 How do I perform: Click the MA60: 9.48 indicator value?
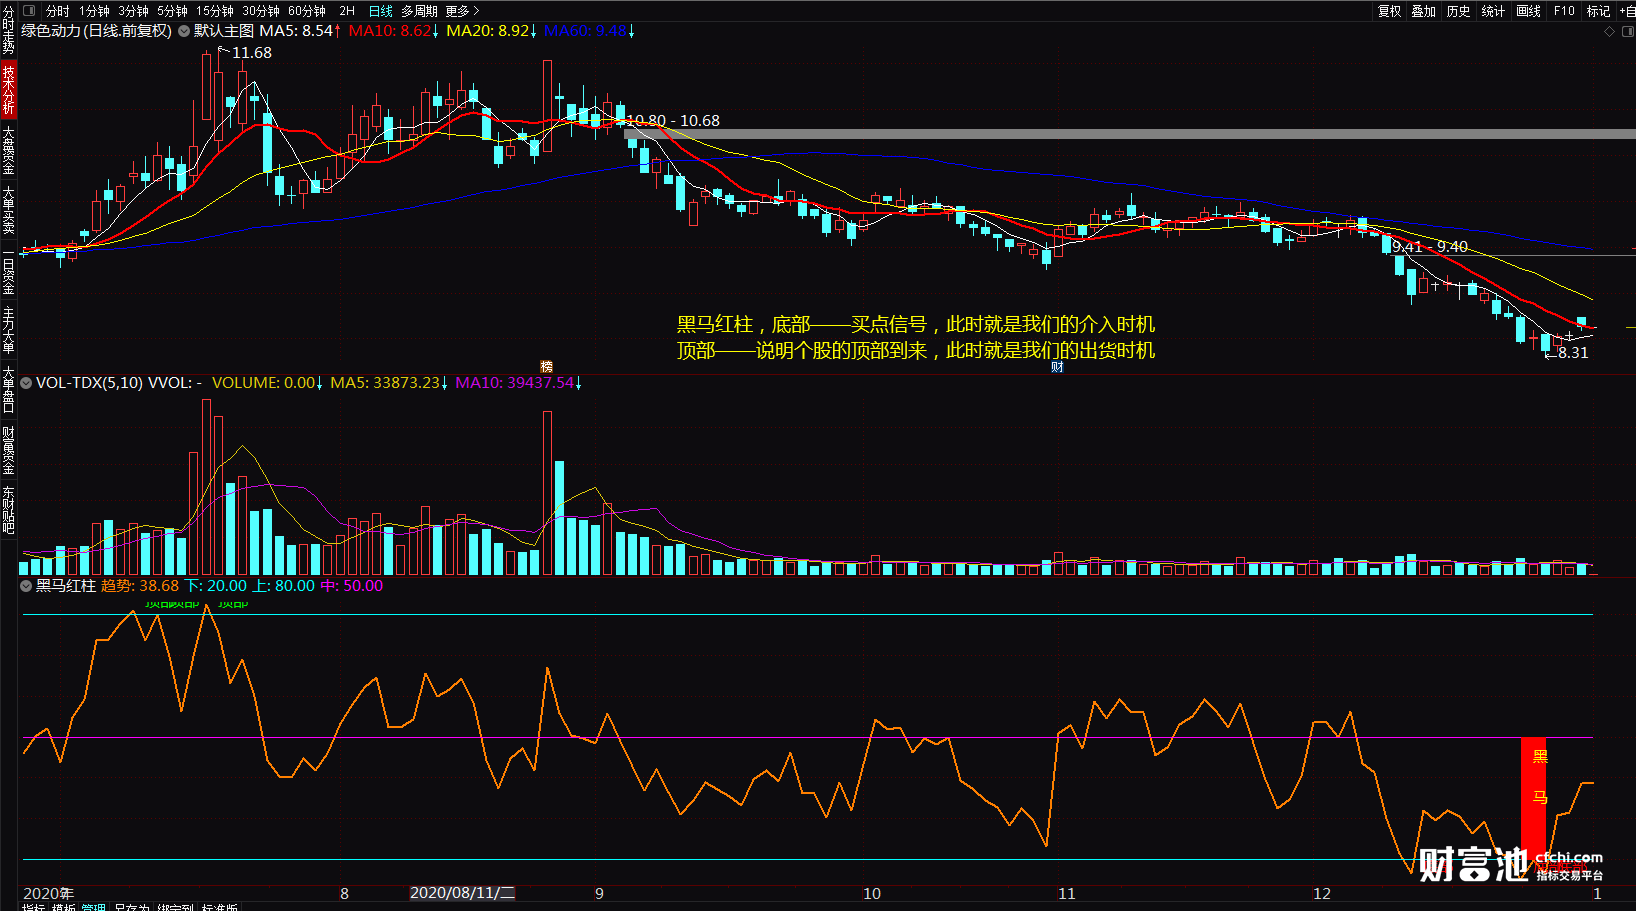(589, 31)
